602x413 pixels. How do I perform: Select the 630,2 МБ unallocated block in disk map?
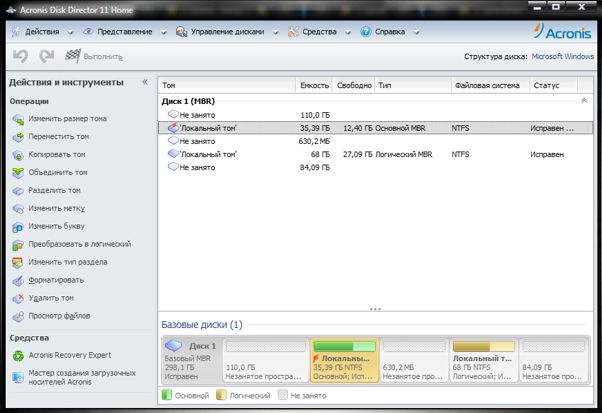point(414,360)
